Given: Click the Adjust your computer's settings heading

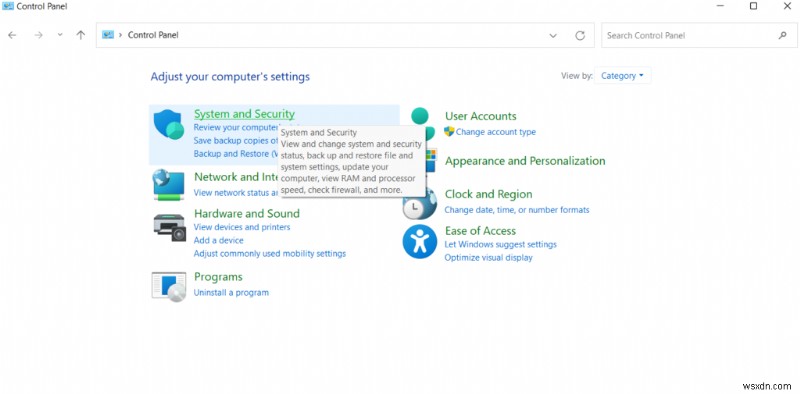Looking at the screenshot, I should tap(230, 77).
